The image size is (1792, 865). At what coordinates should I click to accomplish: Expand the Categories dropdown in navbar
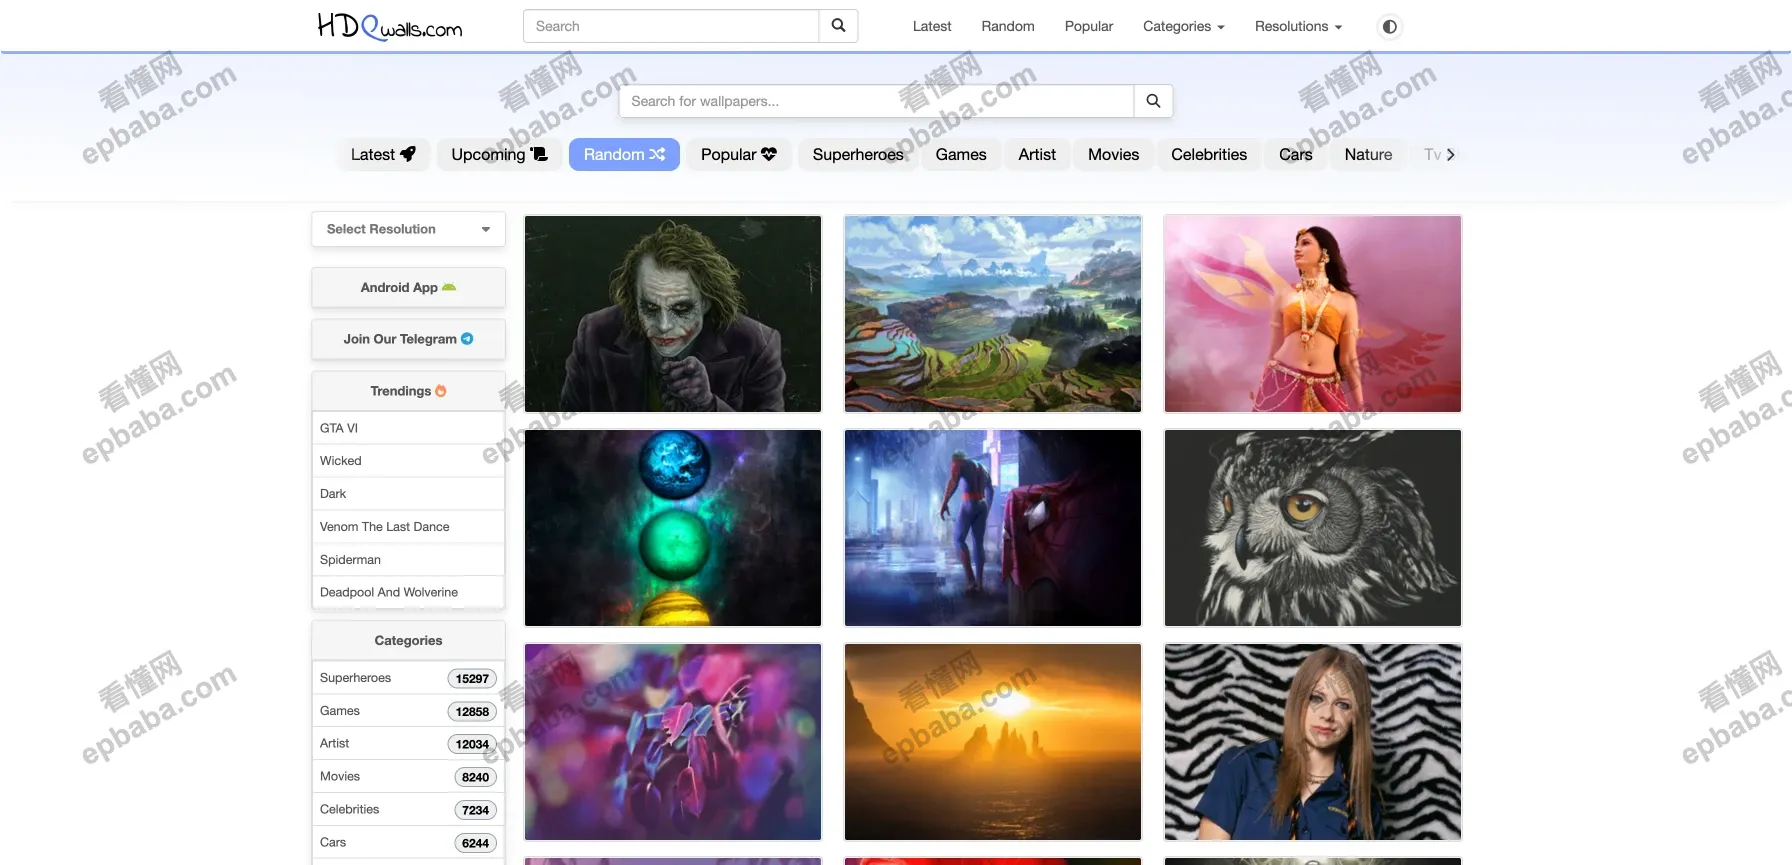(1183, 26)
